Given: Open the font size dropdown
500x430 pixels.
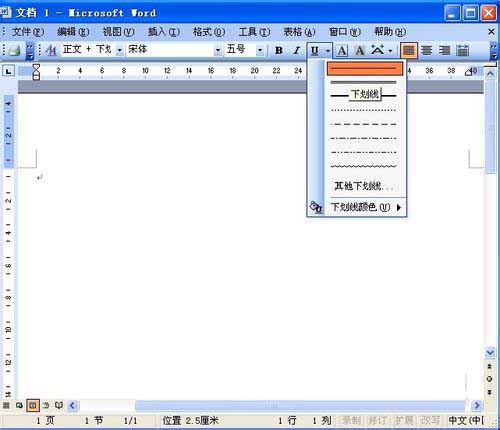Looking at the screenshot, I should pos(260,50).
